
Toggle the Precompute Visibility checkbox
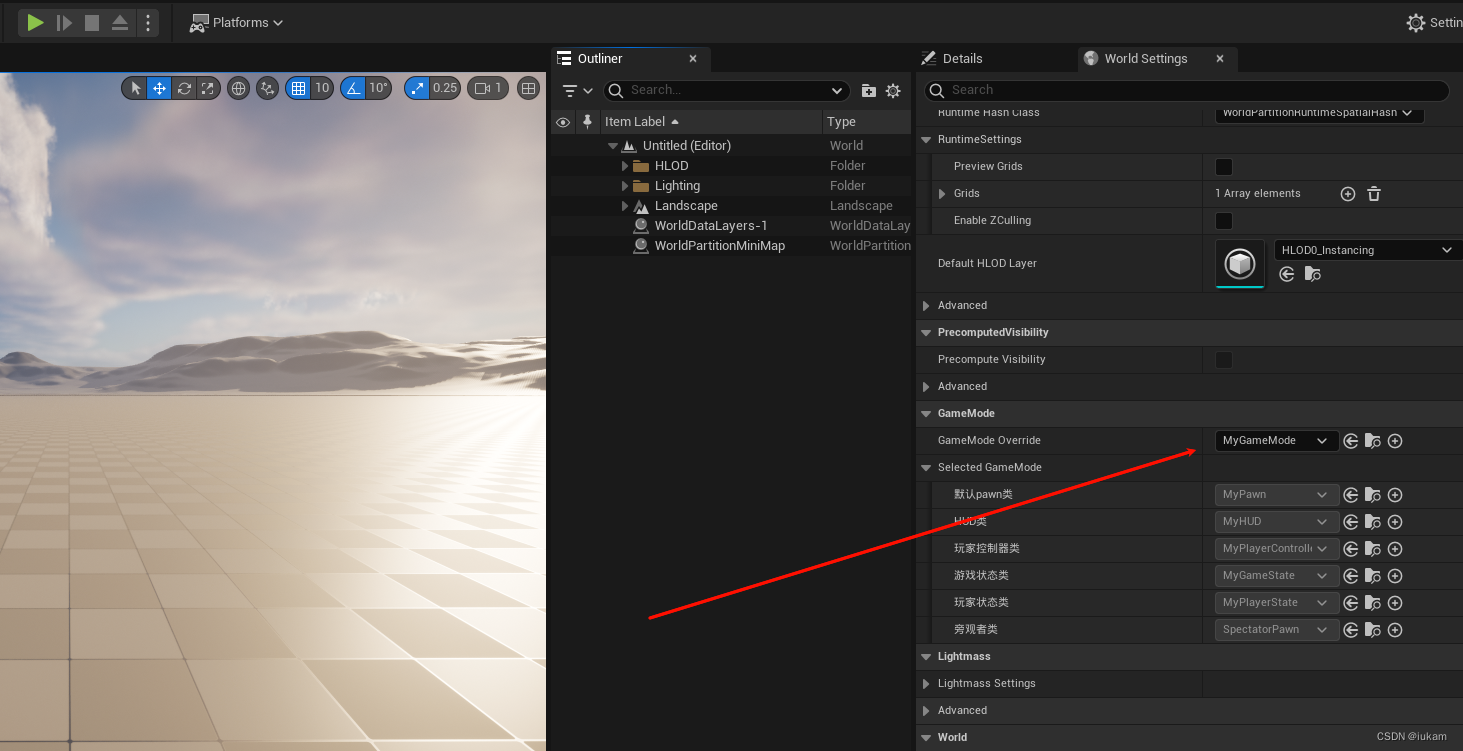[1224, 360]
